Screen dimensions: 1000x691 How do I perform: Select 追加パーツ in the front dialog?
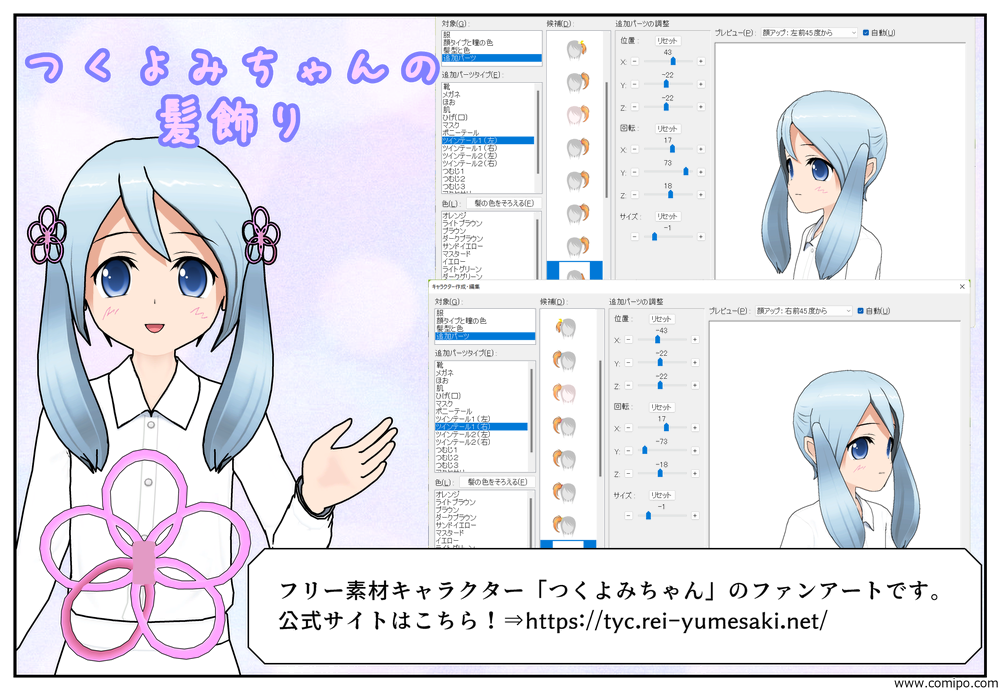pyautogui.click(x=485, y=336)
